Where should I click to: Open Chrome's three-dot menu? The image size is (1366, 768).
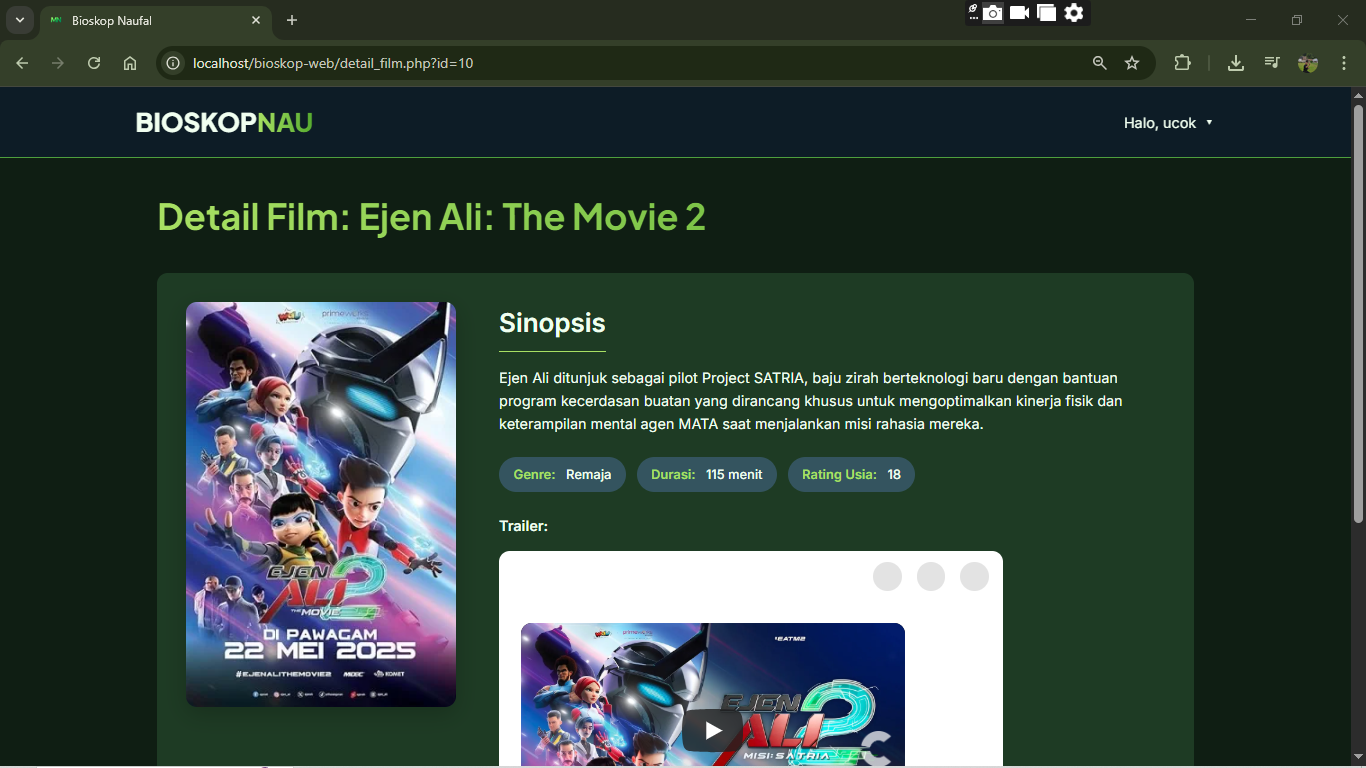[x=1344, y=63]
